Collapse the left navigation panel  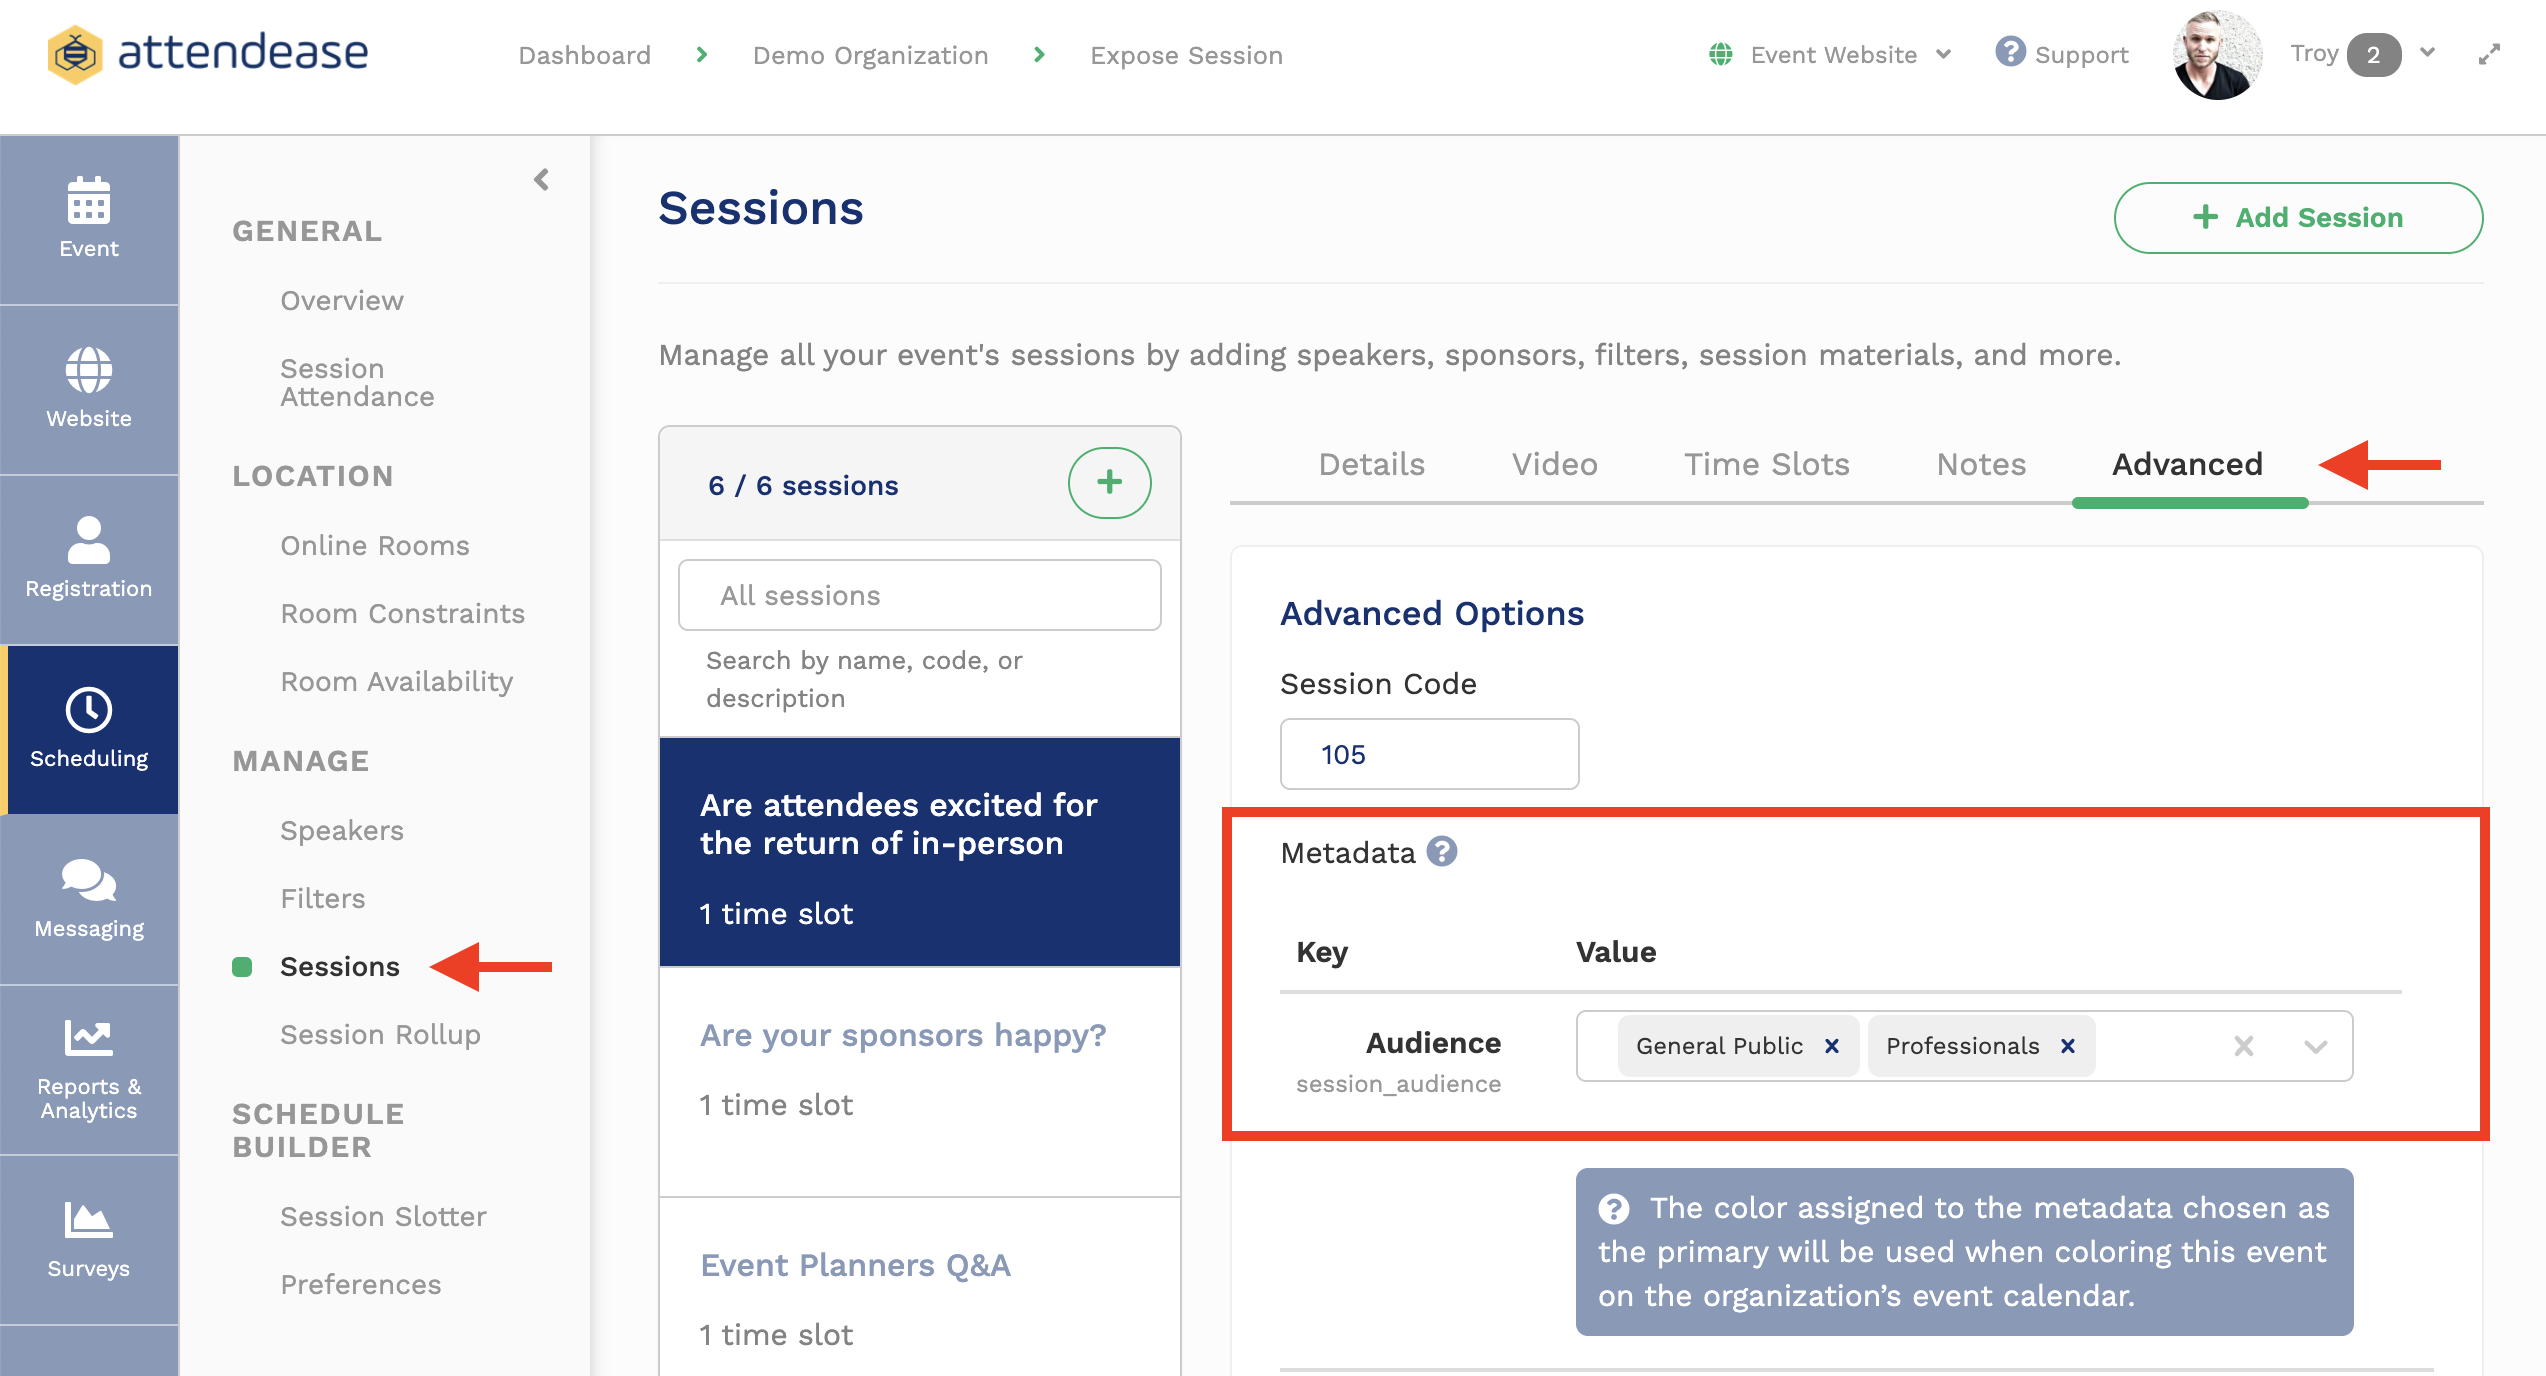541,180
